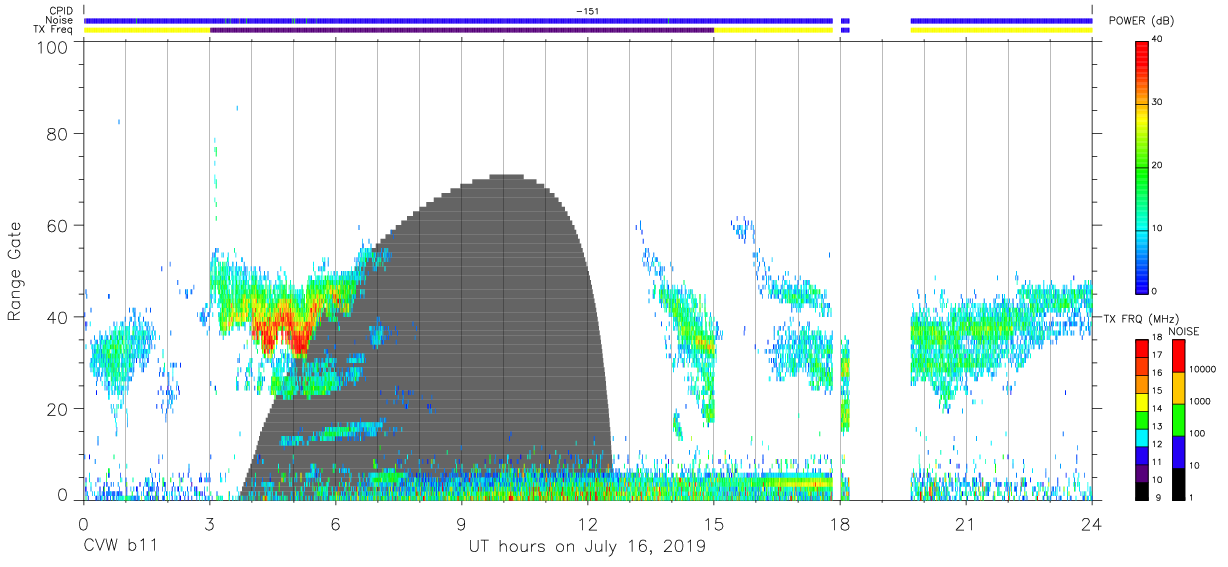
Task: Click the 60 tick on Range Gate axis
Action: click(x=58, y=225)
